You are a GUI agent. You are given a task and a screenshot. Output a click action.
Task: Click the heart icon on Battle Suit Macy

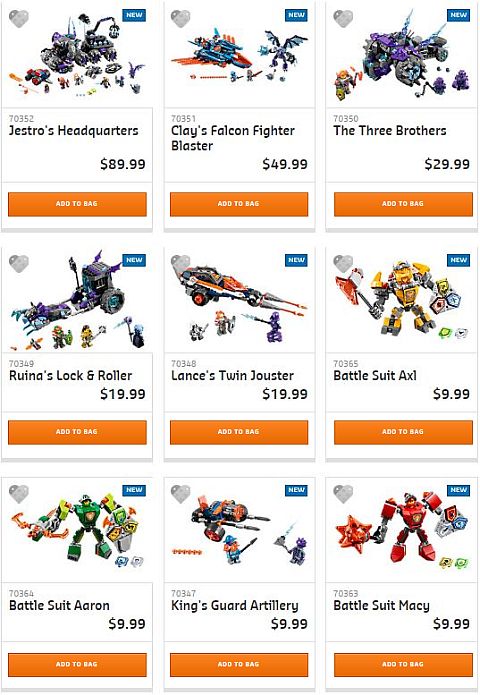[x=343, y=494]
